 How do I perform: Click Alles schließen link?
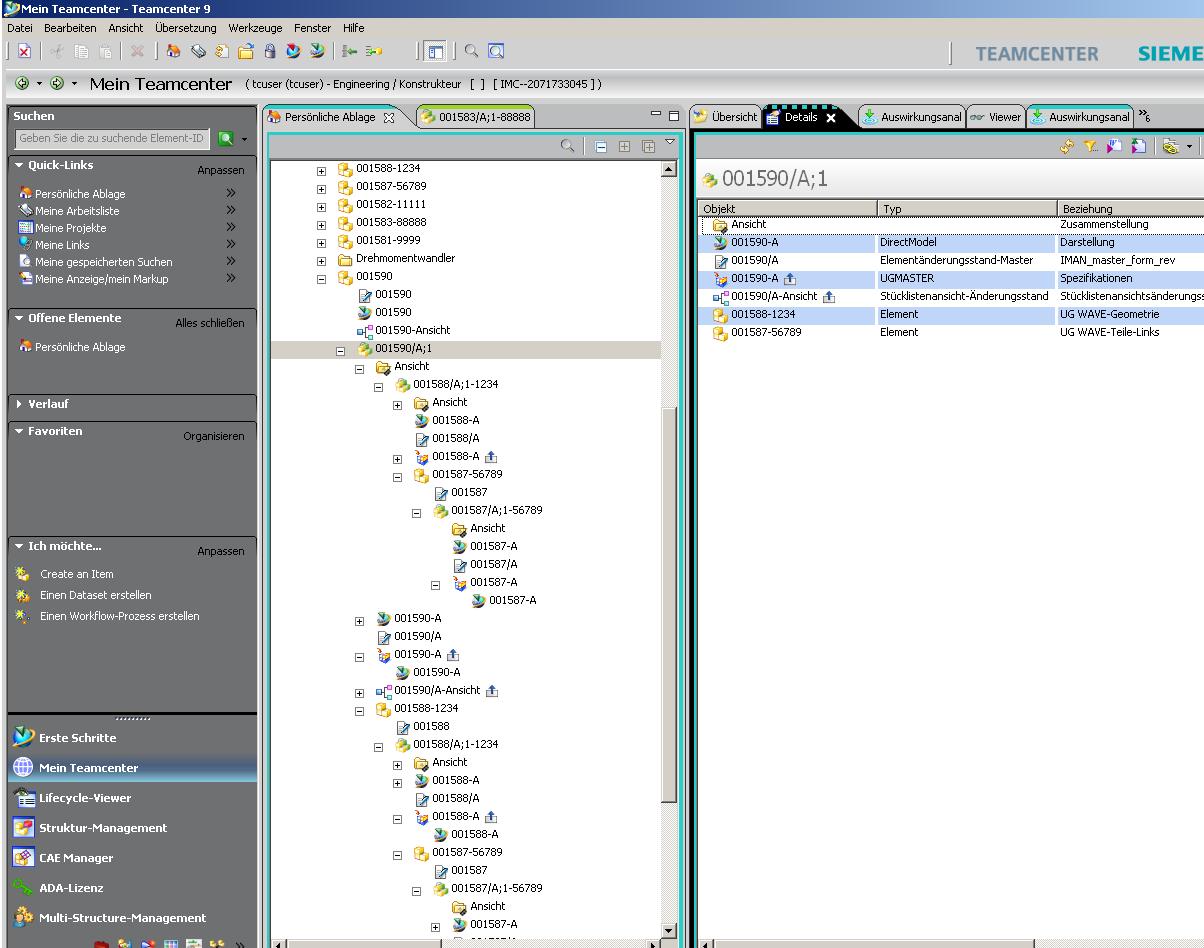[x=210, y=323]
